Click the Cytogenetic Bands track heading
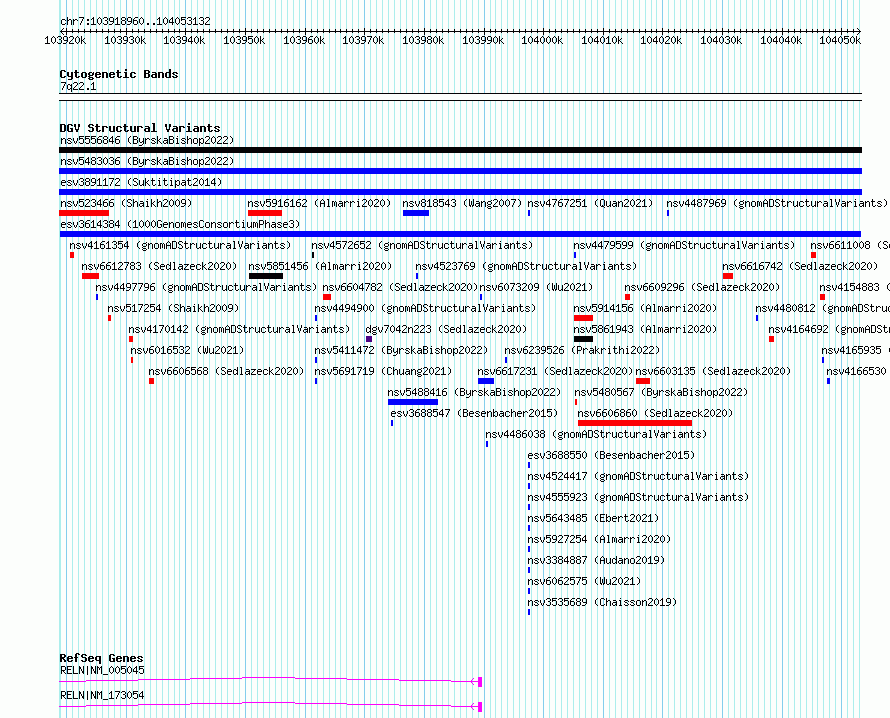The width and height of the screenshot is (890, 718). coord(119,74)
